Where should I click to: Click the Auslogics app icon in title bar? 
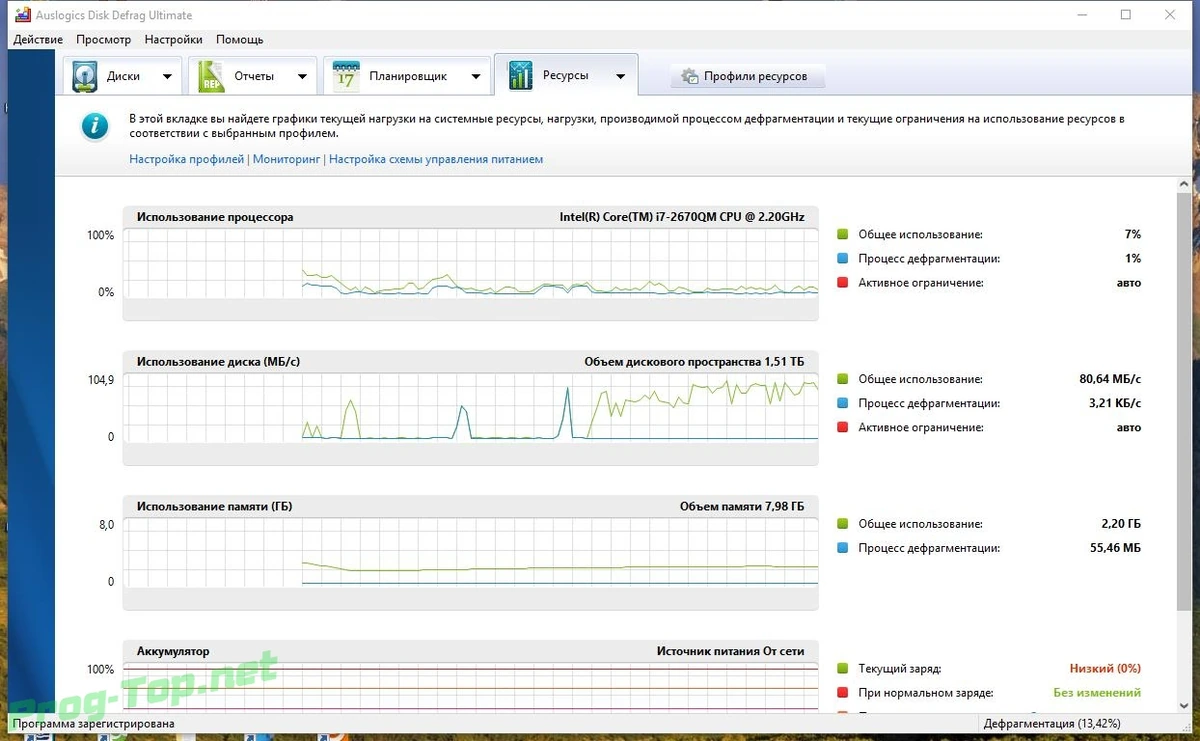pos(22,15)
